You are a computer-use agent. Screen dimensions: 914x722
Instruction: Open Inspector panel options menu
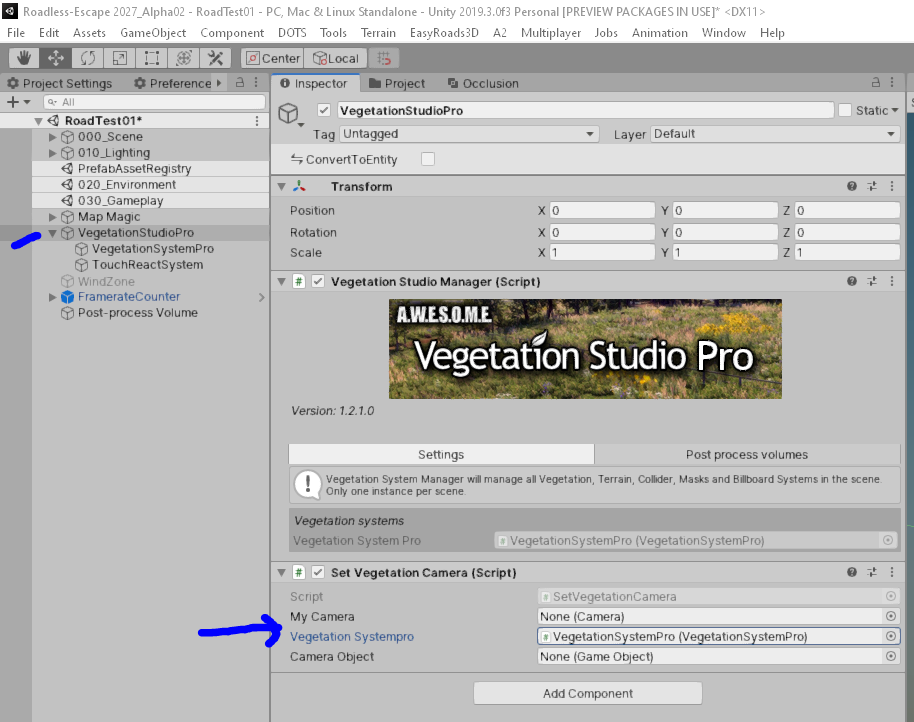pyautogui.click(x=892, y=83)
